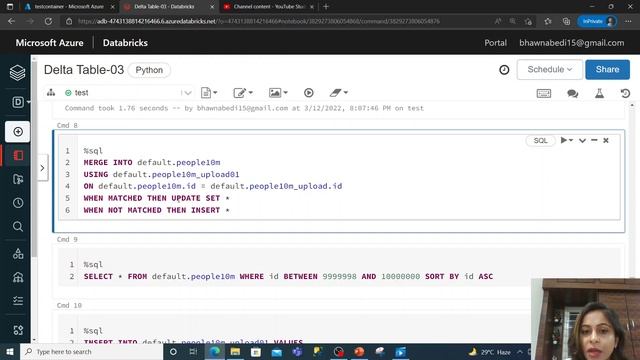Open the Mail app from the taskbar
Screen dimensions: 640x360
[277, 351]
